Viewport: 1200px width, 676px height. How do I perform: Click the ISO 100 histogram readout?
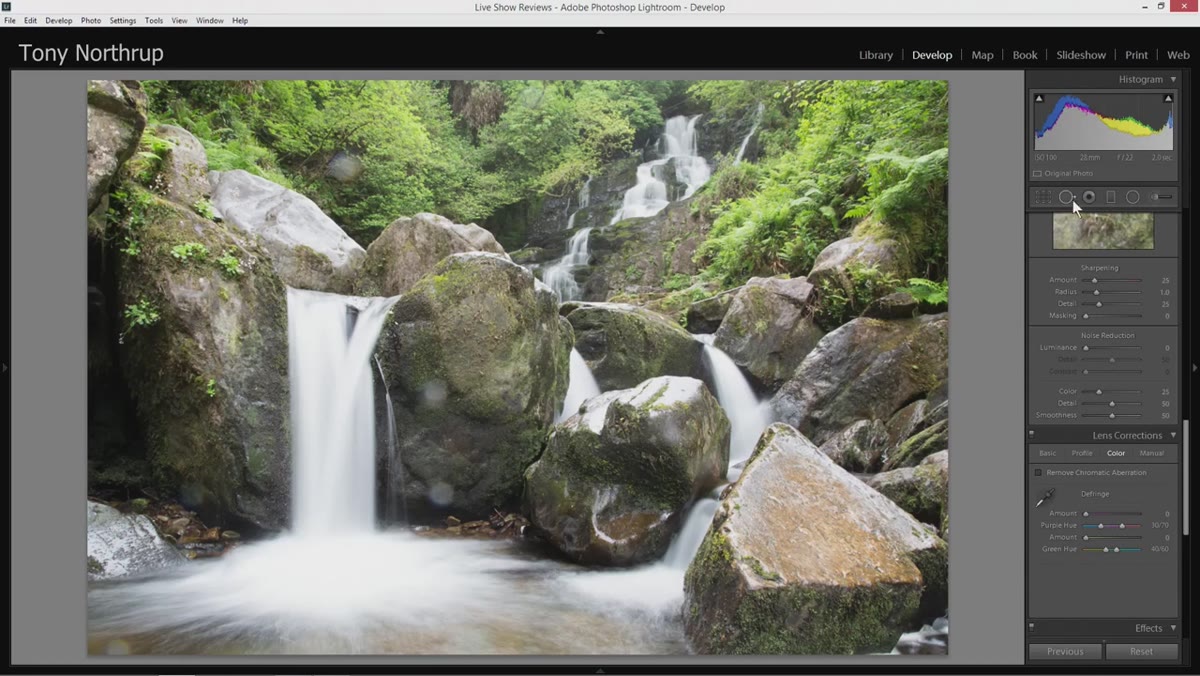[x=1046, y=158]
